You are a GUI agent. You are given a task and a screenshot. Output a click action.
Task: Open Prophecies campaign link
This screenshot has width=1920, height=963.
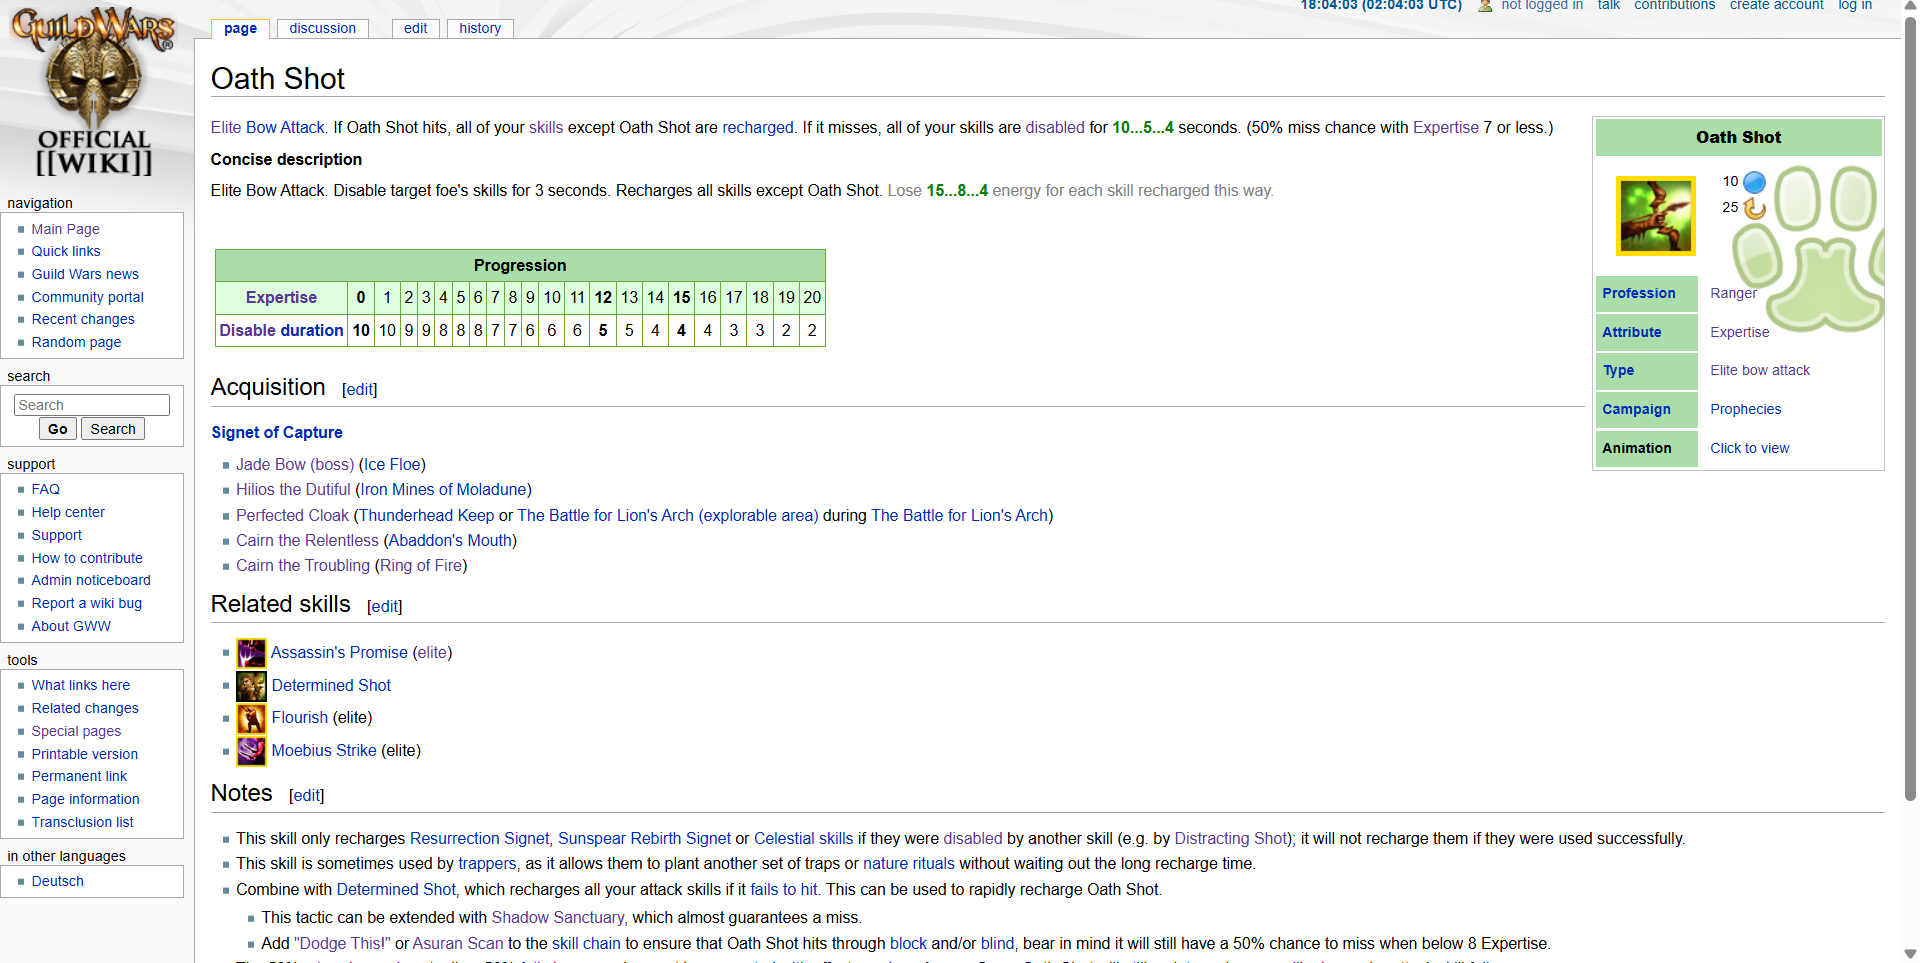pyautogui.click(x=1745, y=409)
